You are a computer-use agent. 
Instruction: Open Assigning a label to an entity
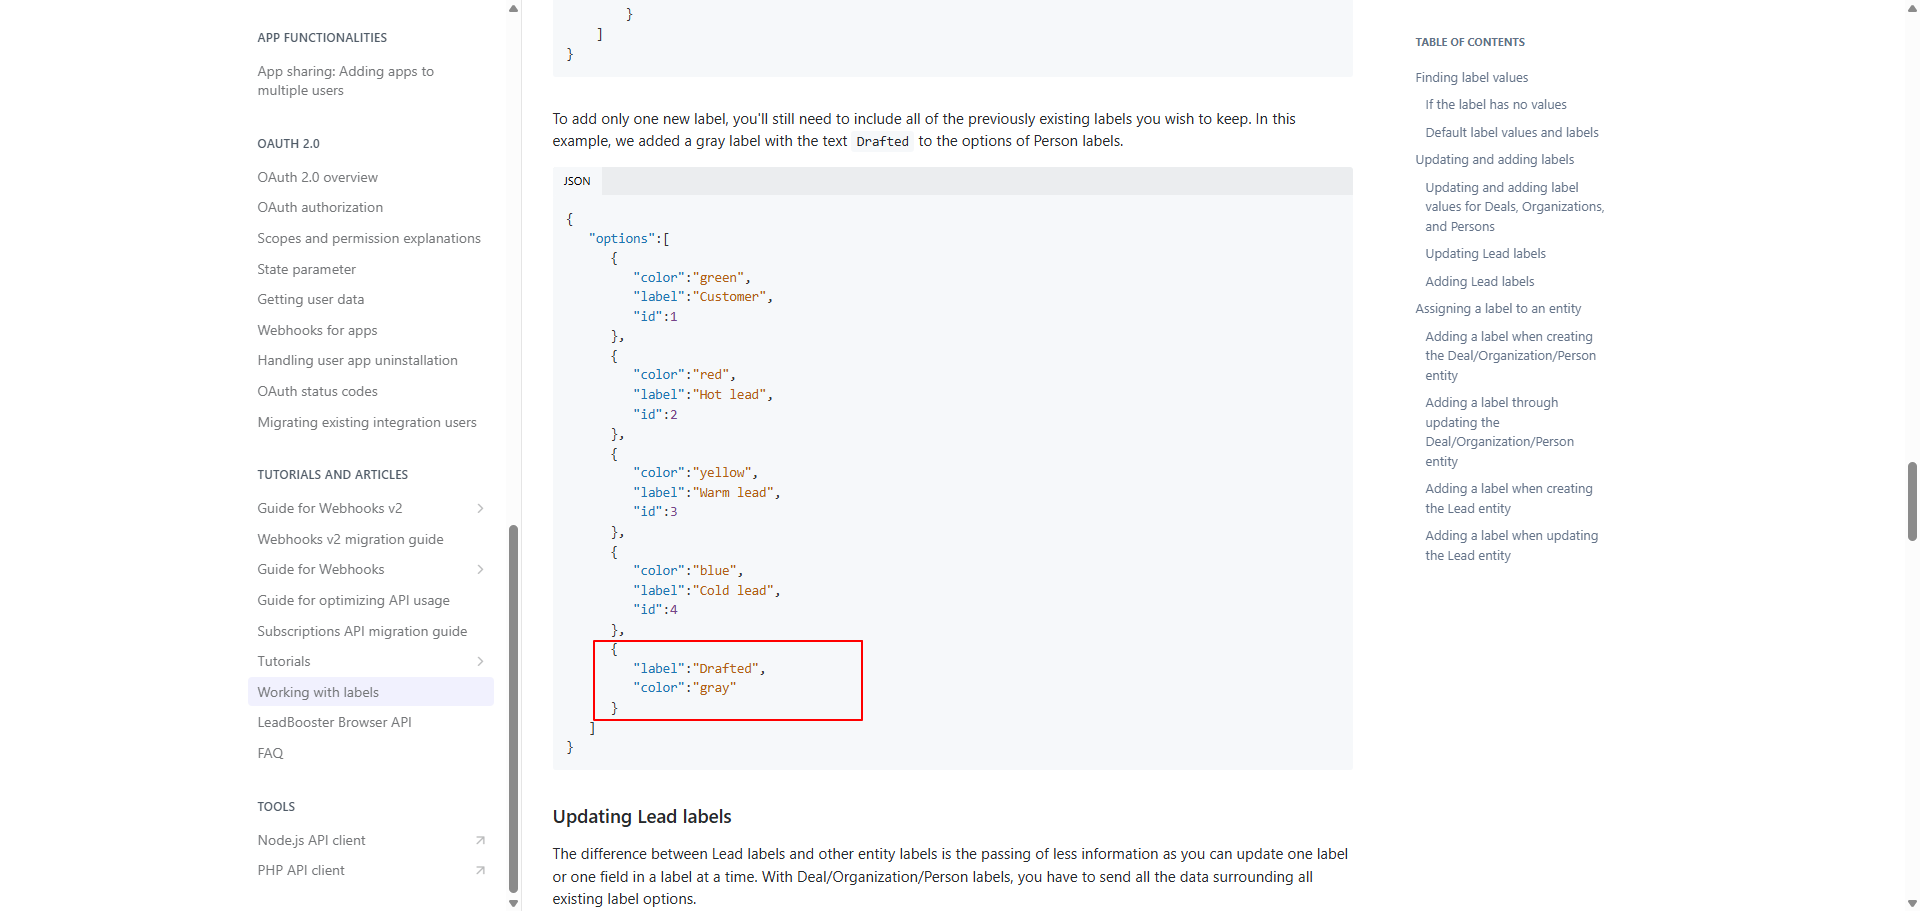[x=1498, y=309]
